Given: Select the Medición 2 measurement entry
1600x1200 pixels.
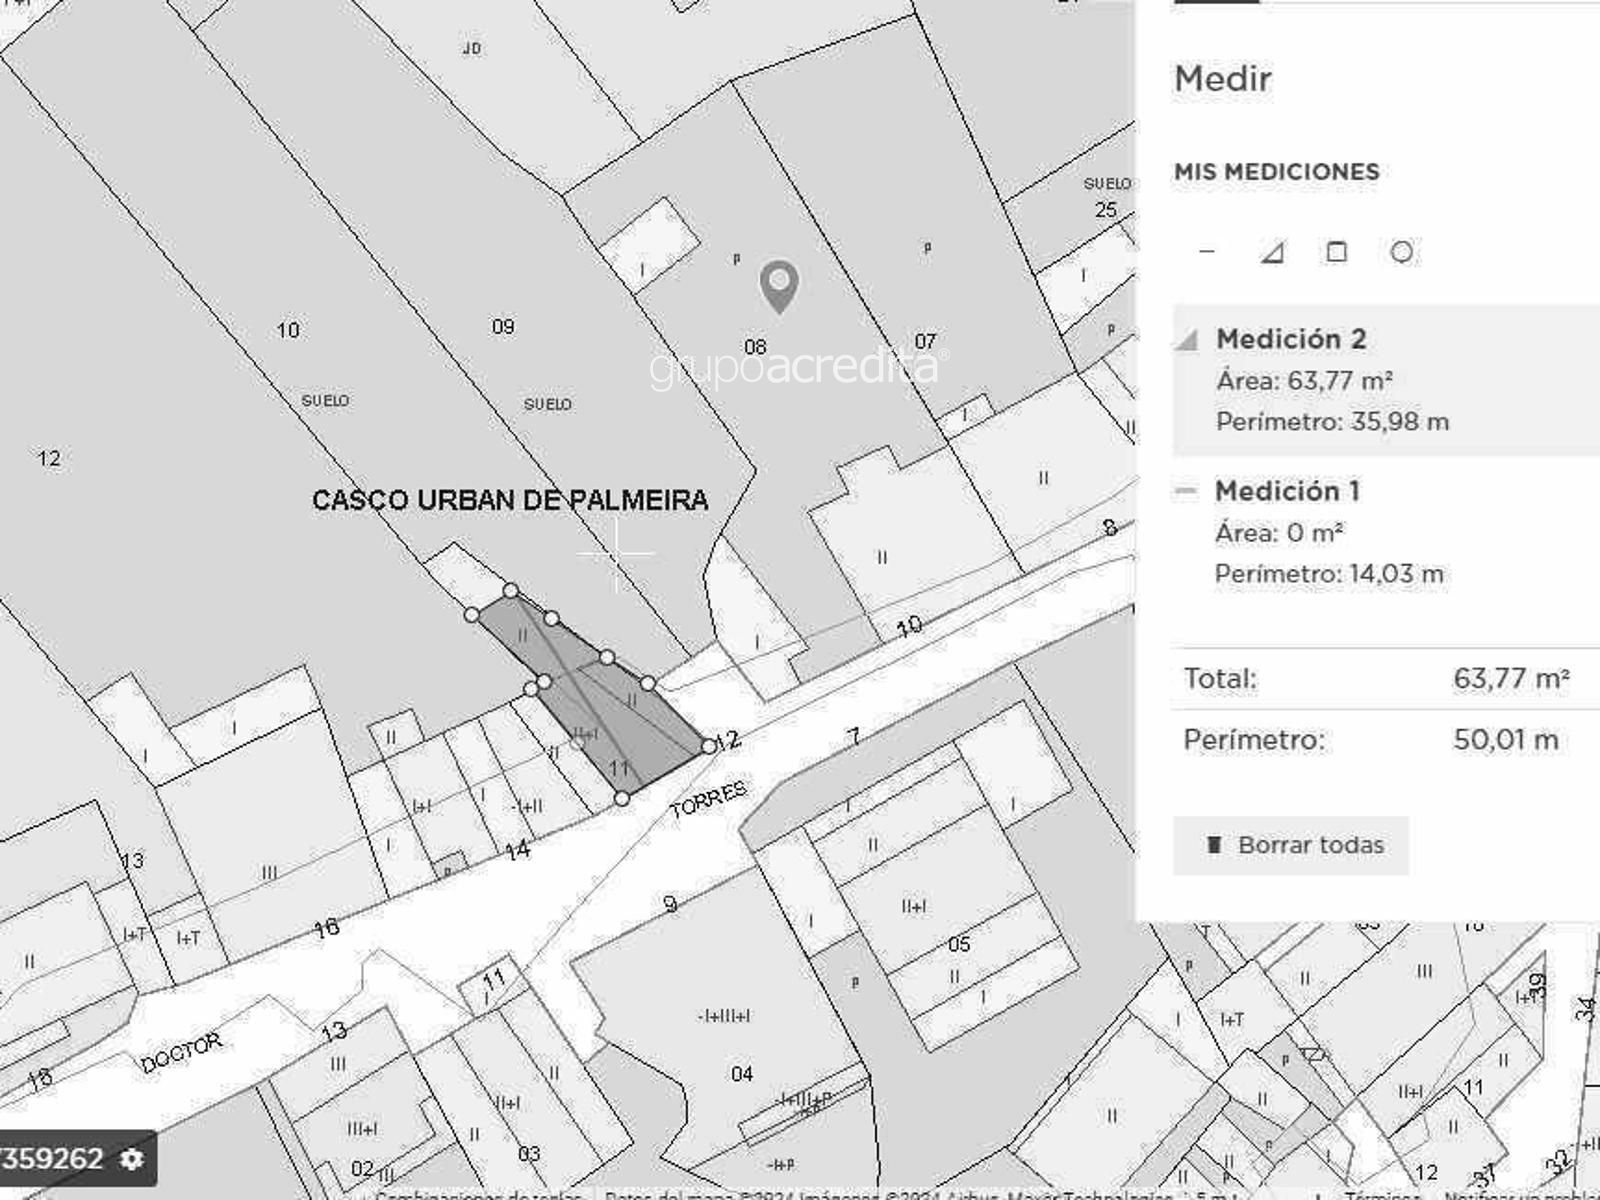Looking at the screenshot, I should tap(1290, 339).
